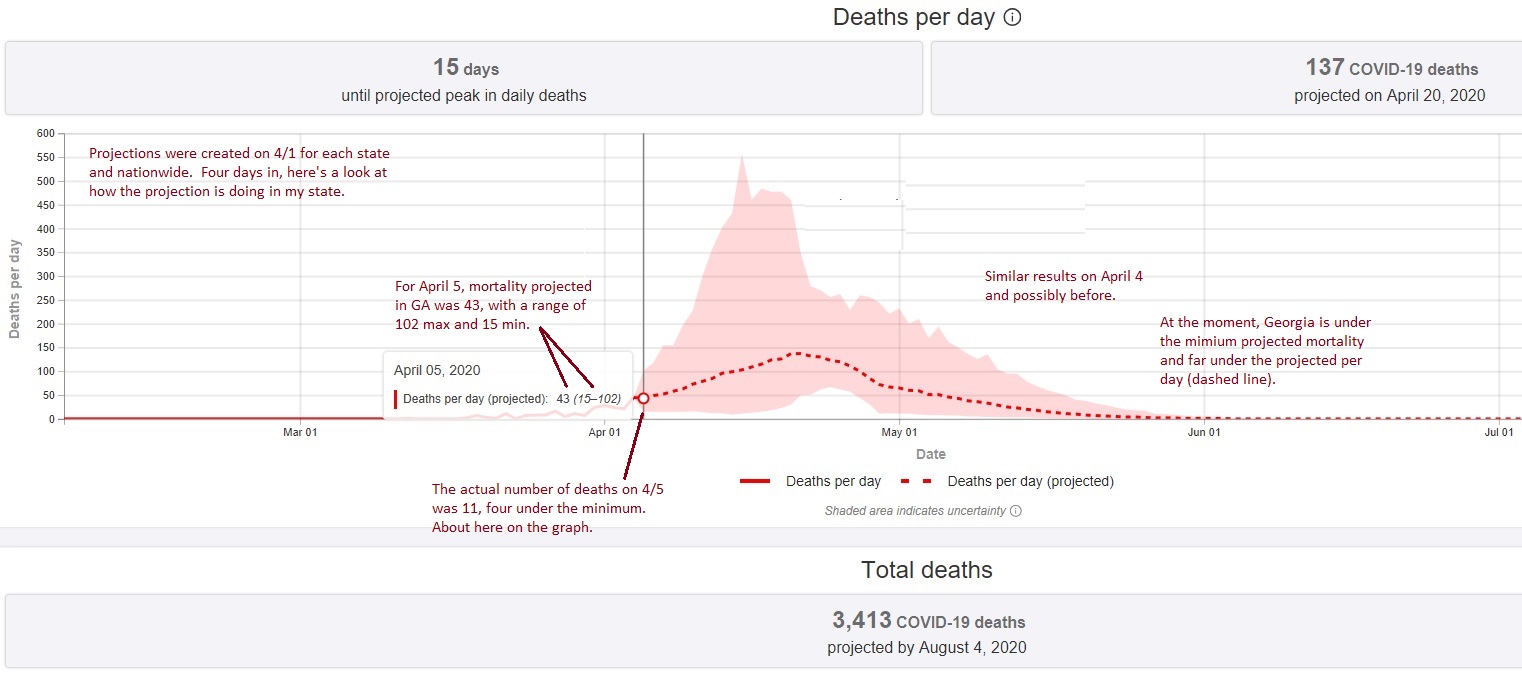Click the info icon beside the Deaths per day title

pos(1012,18)
